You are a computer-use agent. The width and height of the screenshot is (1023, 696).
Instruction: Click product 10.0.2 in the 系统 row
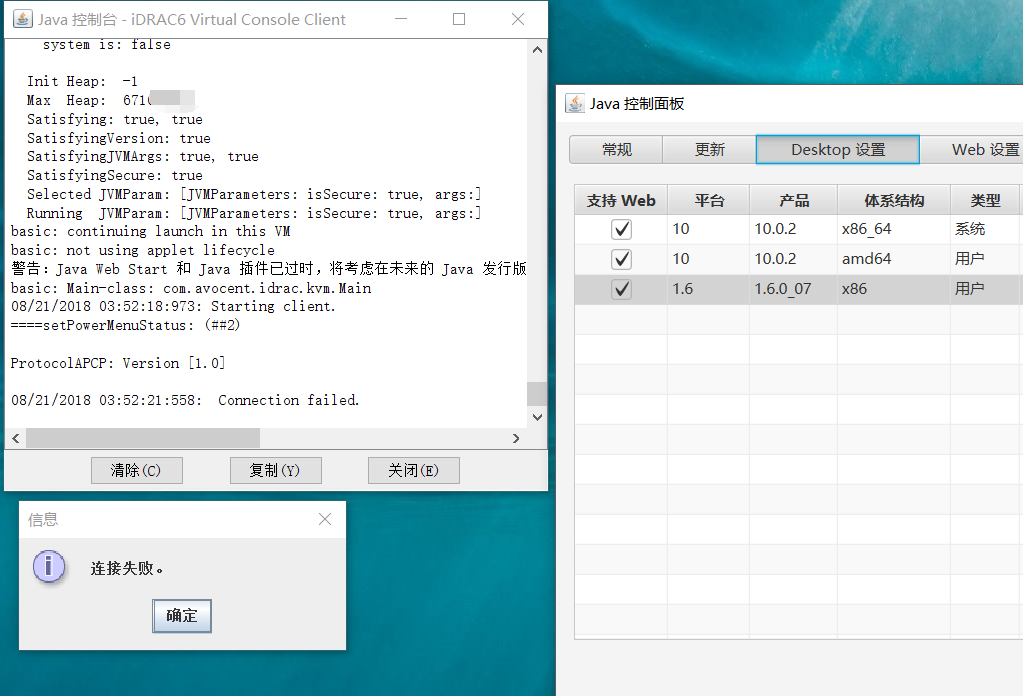(x=793, y=229)
